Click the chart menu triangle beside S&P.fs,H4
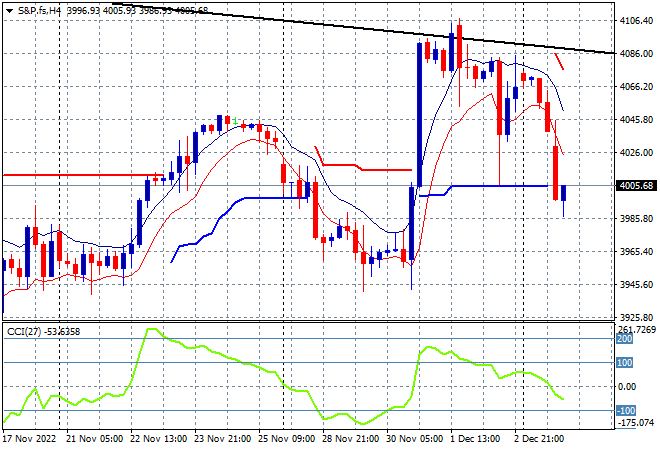This screenshot has width=660, height=450. click(x=9, y=11)
